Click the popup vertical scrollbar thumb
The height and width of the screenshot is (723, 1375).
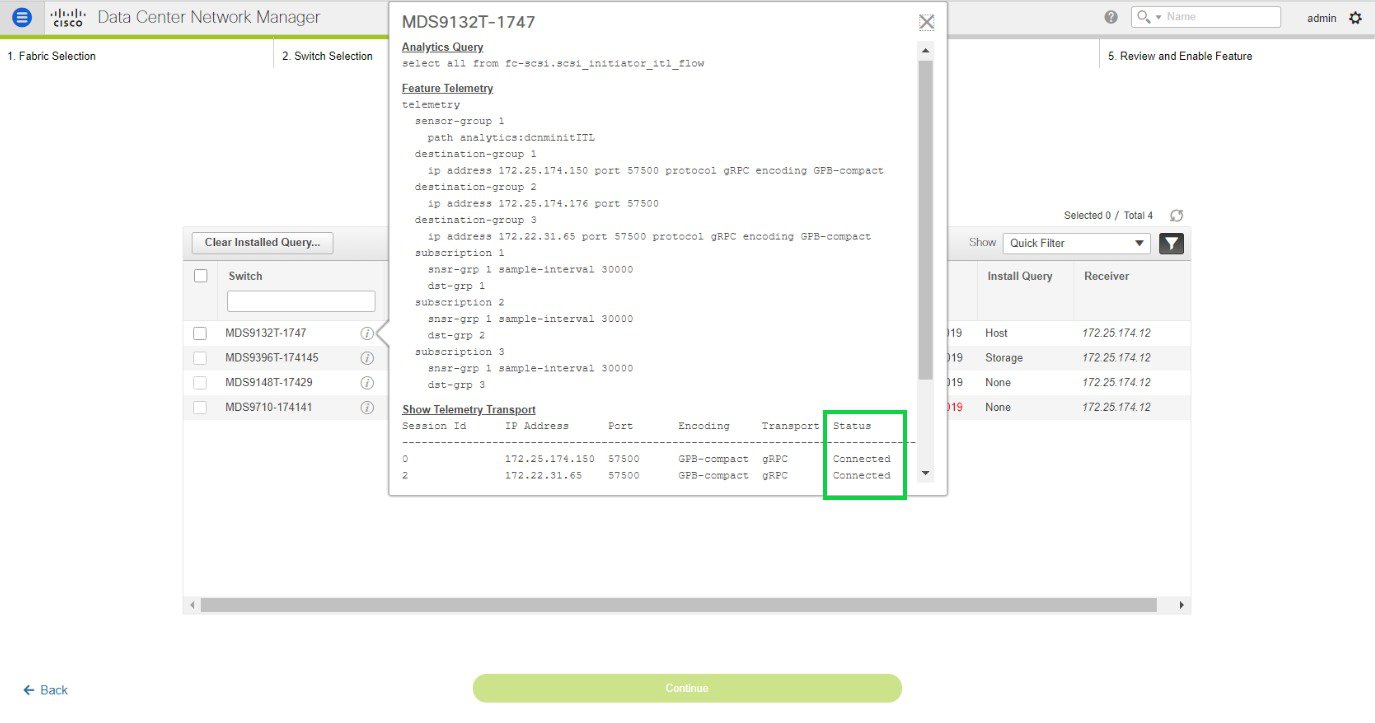(925, 220)
